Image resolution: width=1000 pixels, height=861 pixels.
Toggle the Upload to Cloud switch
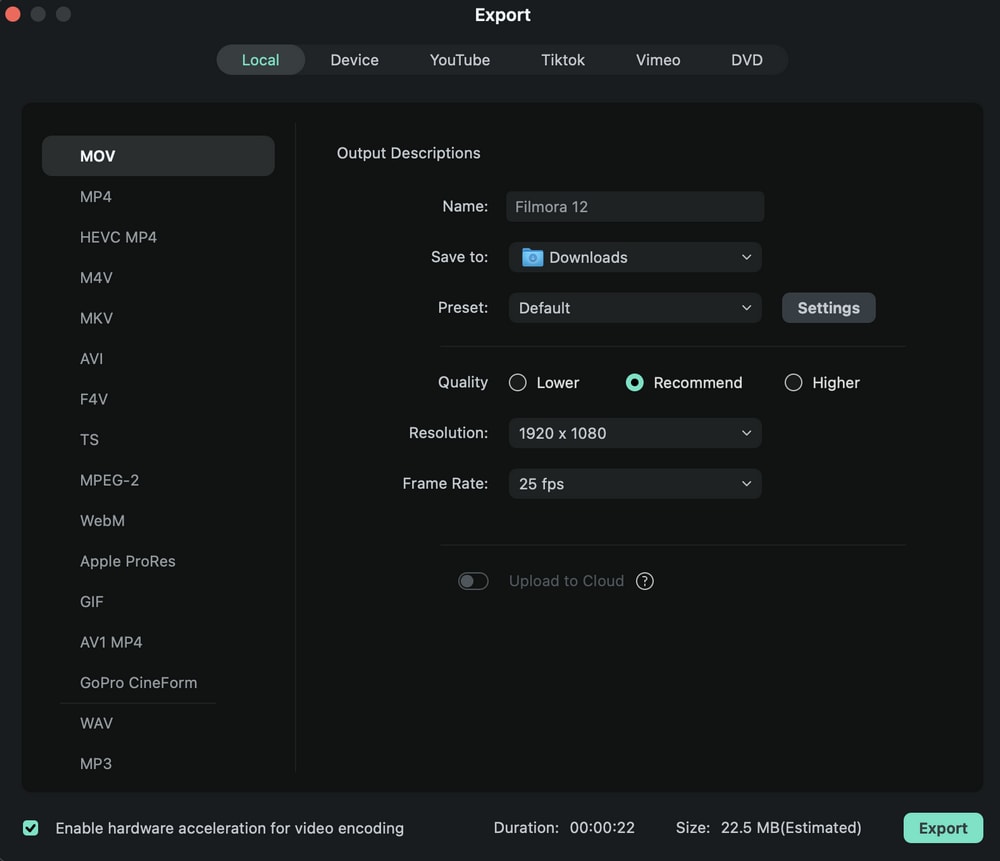pyautogui.click(x=473, y=581)
